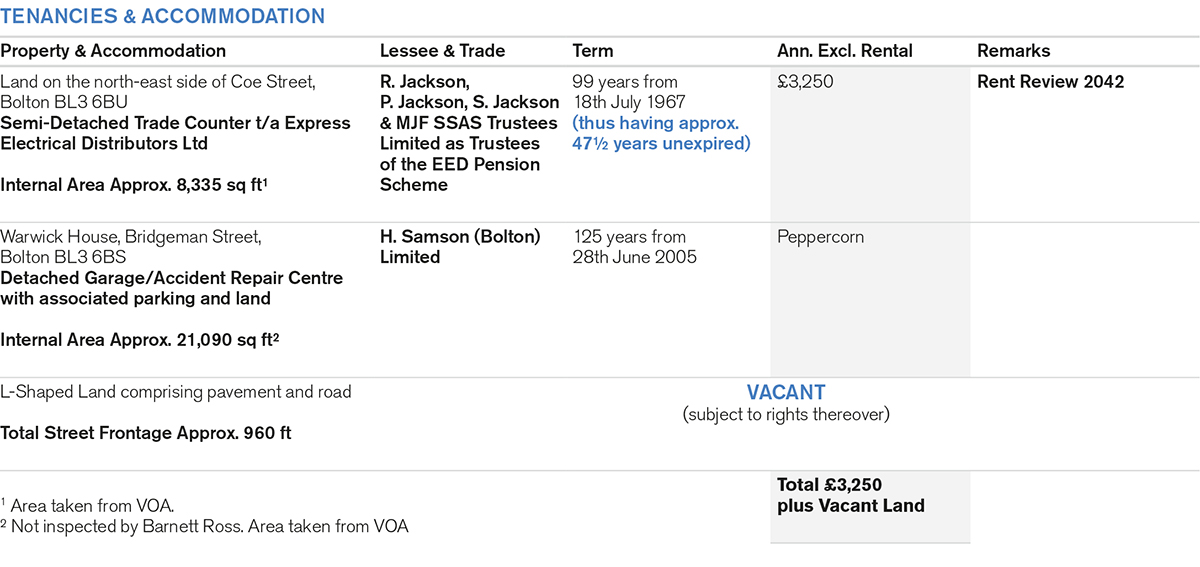The width and height of the screenshot is (1200, 567).
Task: Click Rent Review 2042 remark
Action: tap(1050, 82)
